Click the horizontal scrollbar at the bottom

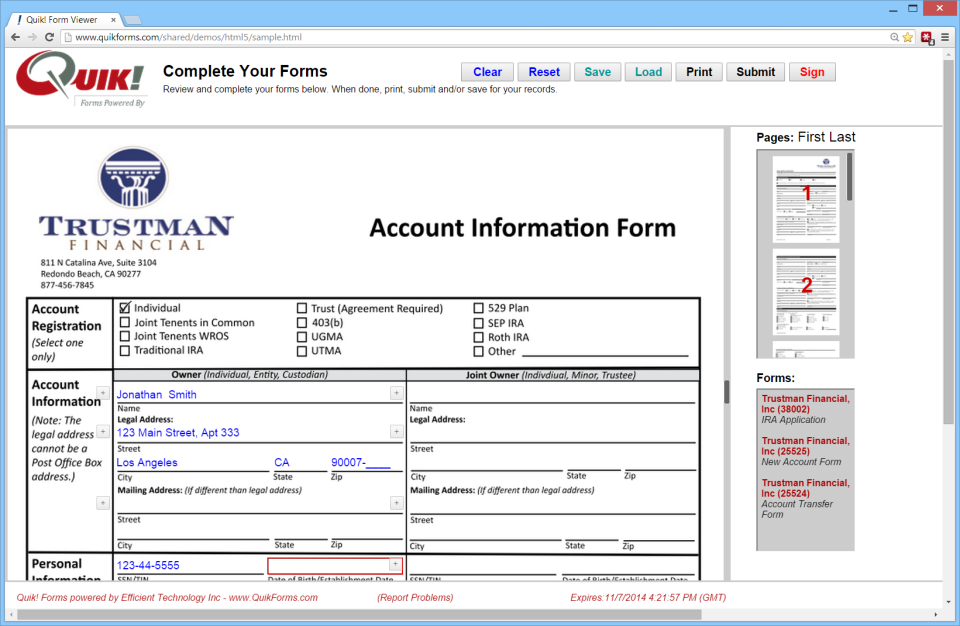tap(358, 614)
